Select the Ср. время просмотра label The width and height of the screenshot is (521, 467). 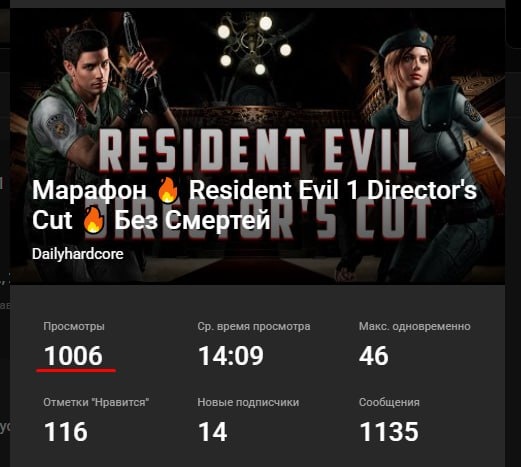tap(254, 326)
